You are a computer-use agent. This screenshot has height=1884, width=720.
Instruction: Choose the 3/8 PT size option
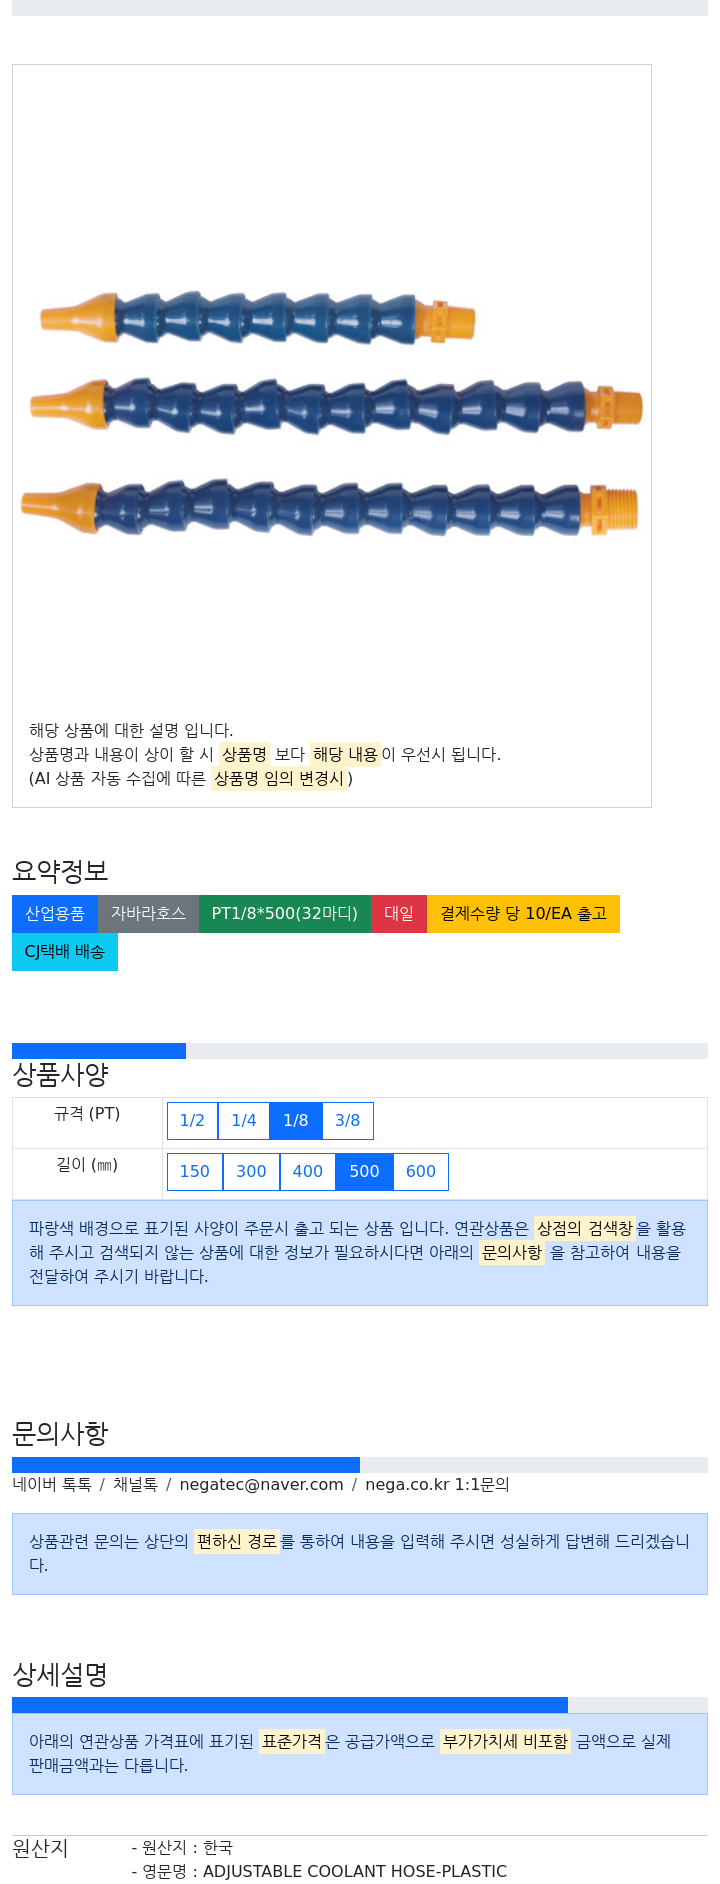[348, 1121]
